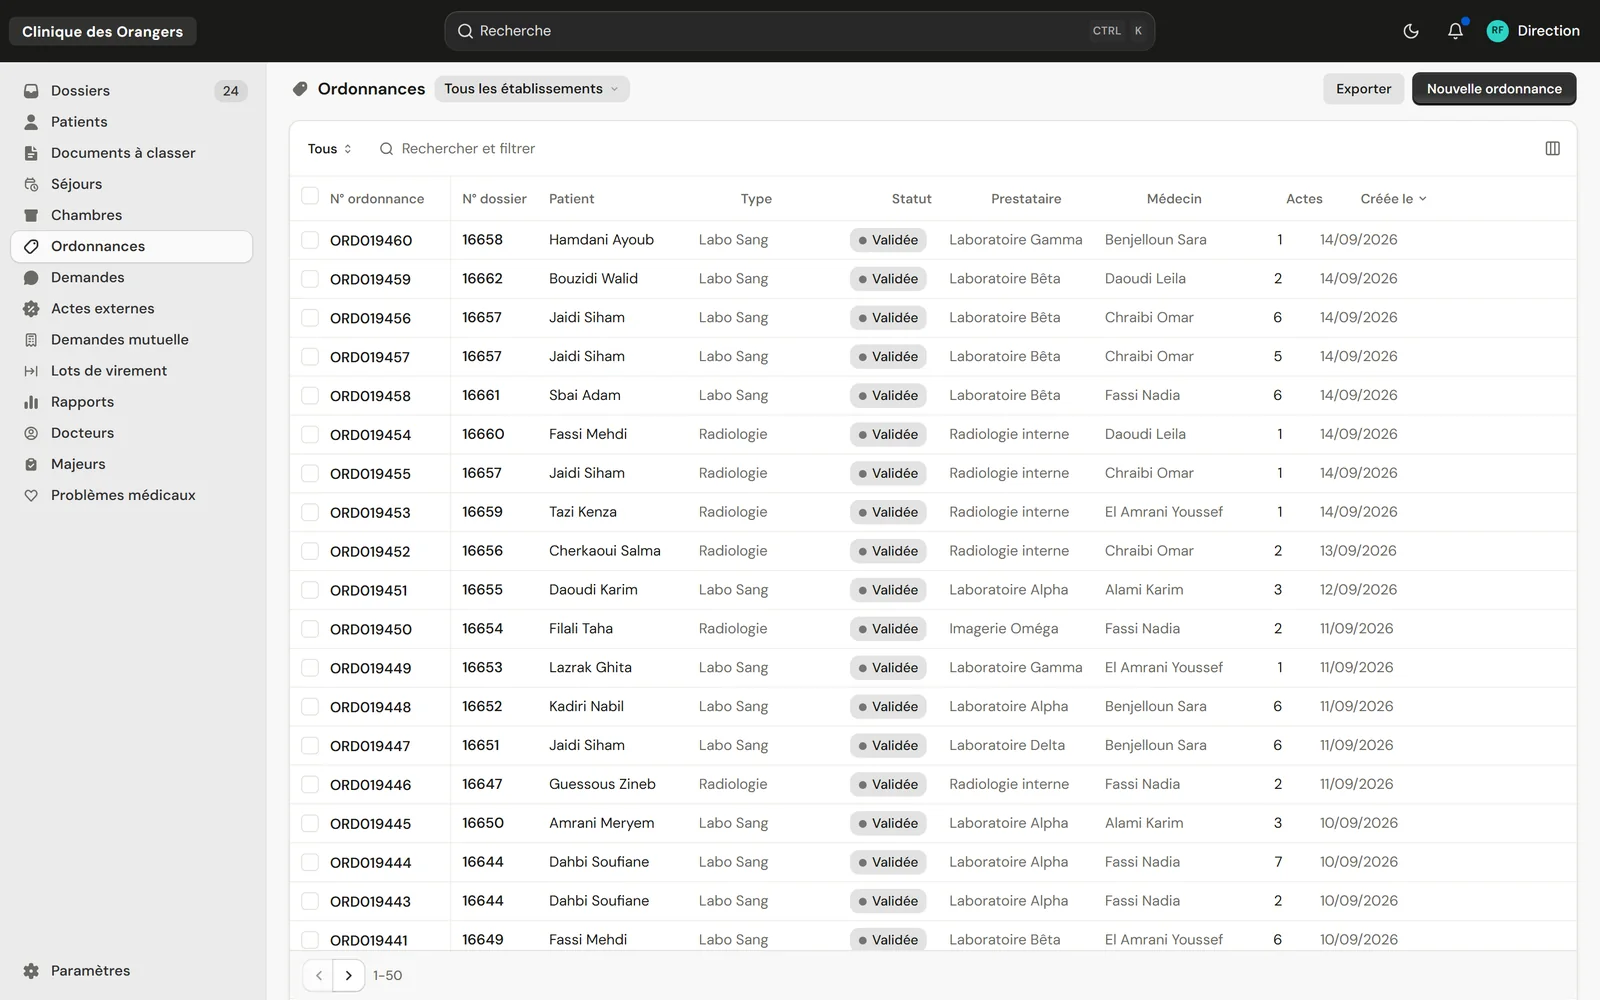Toggle dark mode moon icon
The image size is (1600, 1000).
(x=1411, y=31)
